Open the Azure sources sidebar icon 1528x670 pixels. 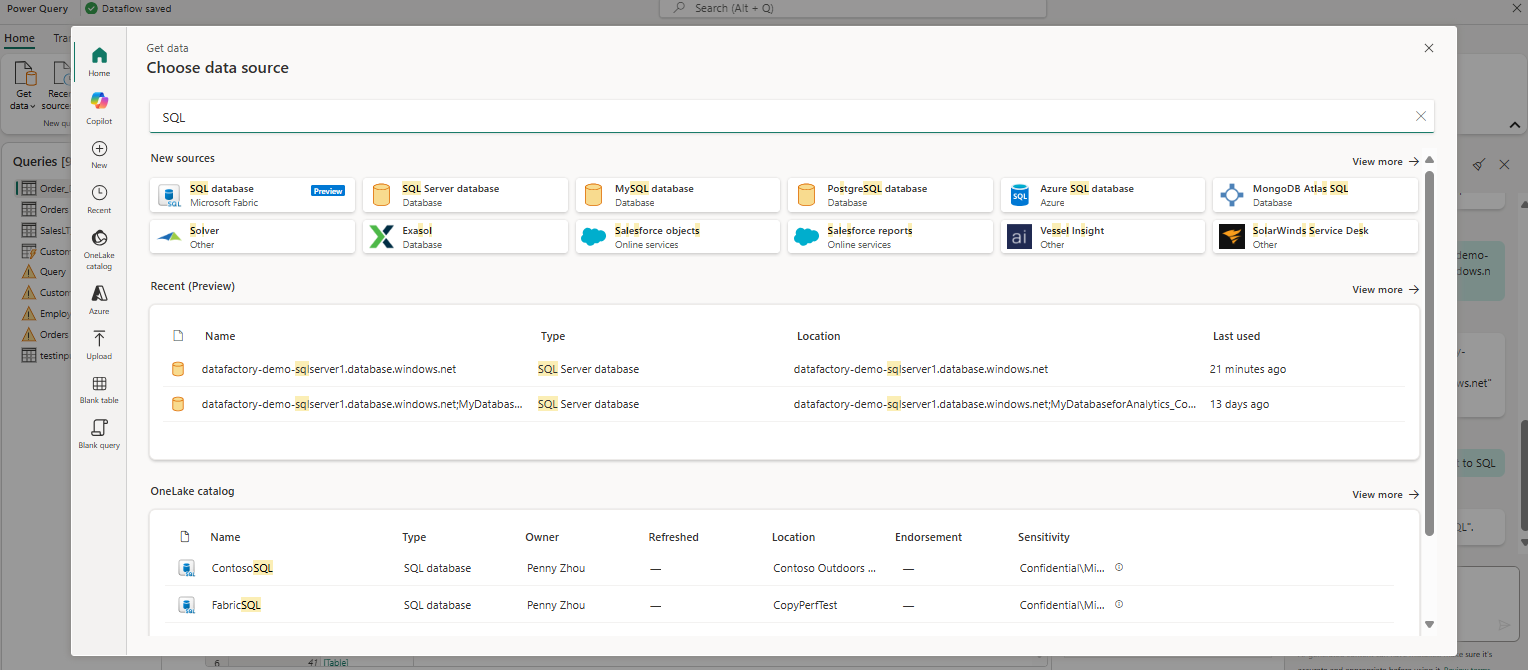pos(99,298)
